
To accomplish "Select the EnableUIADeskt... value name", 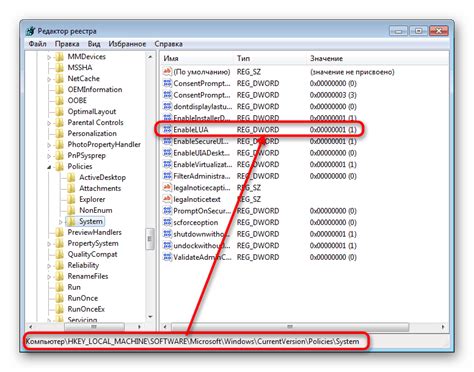I will (202, 153).
